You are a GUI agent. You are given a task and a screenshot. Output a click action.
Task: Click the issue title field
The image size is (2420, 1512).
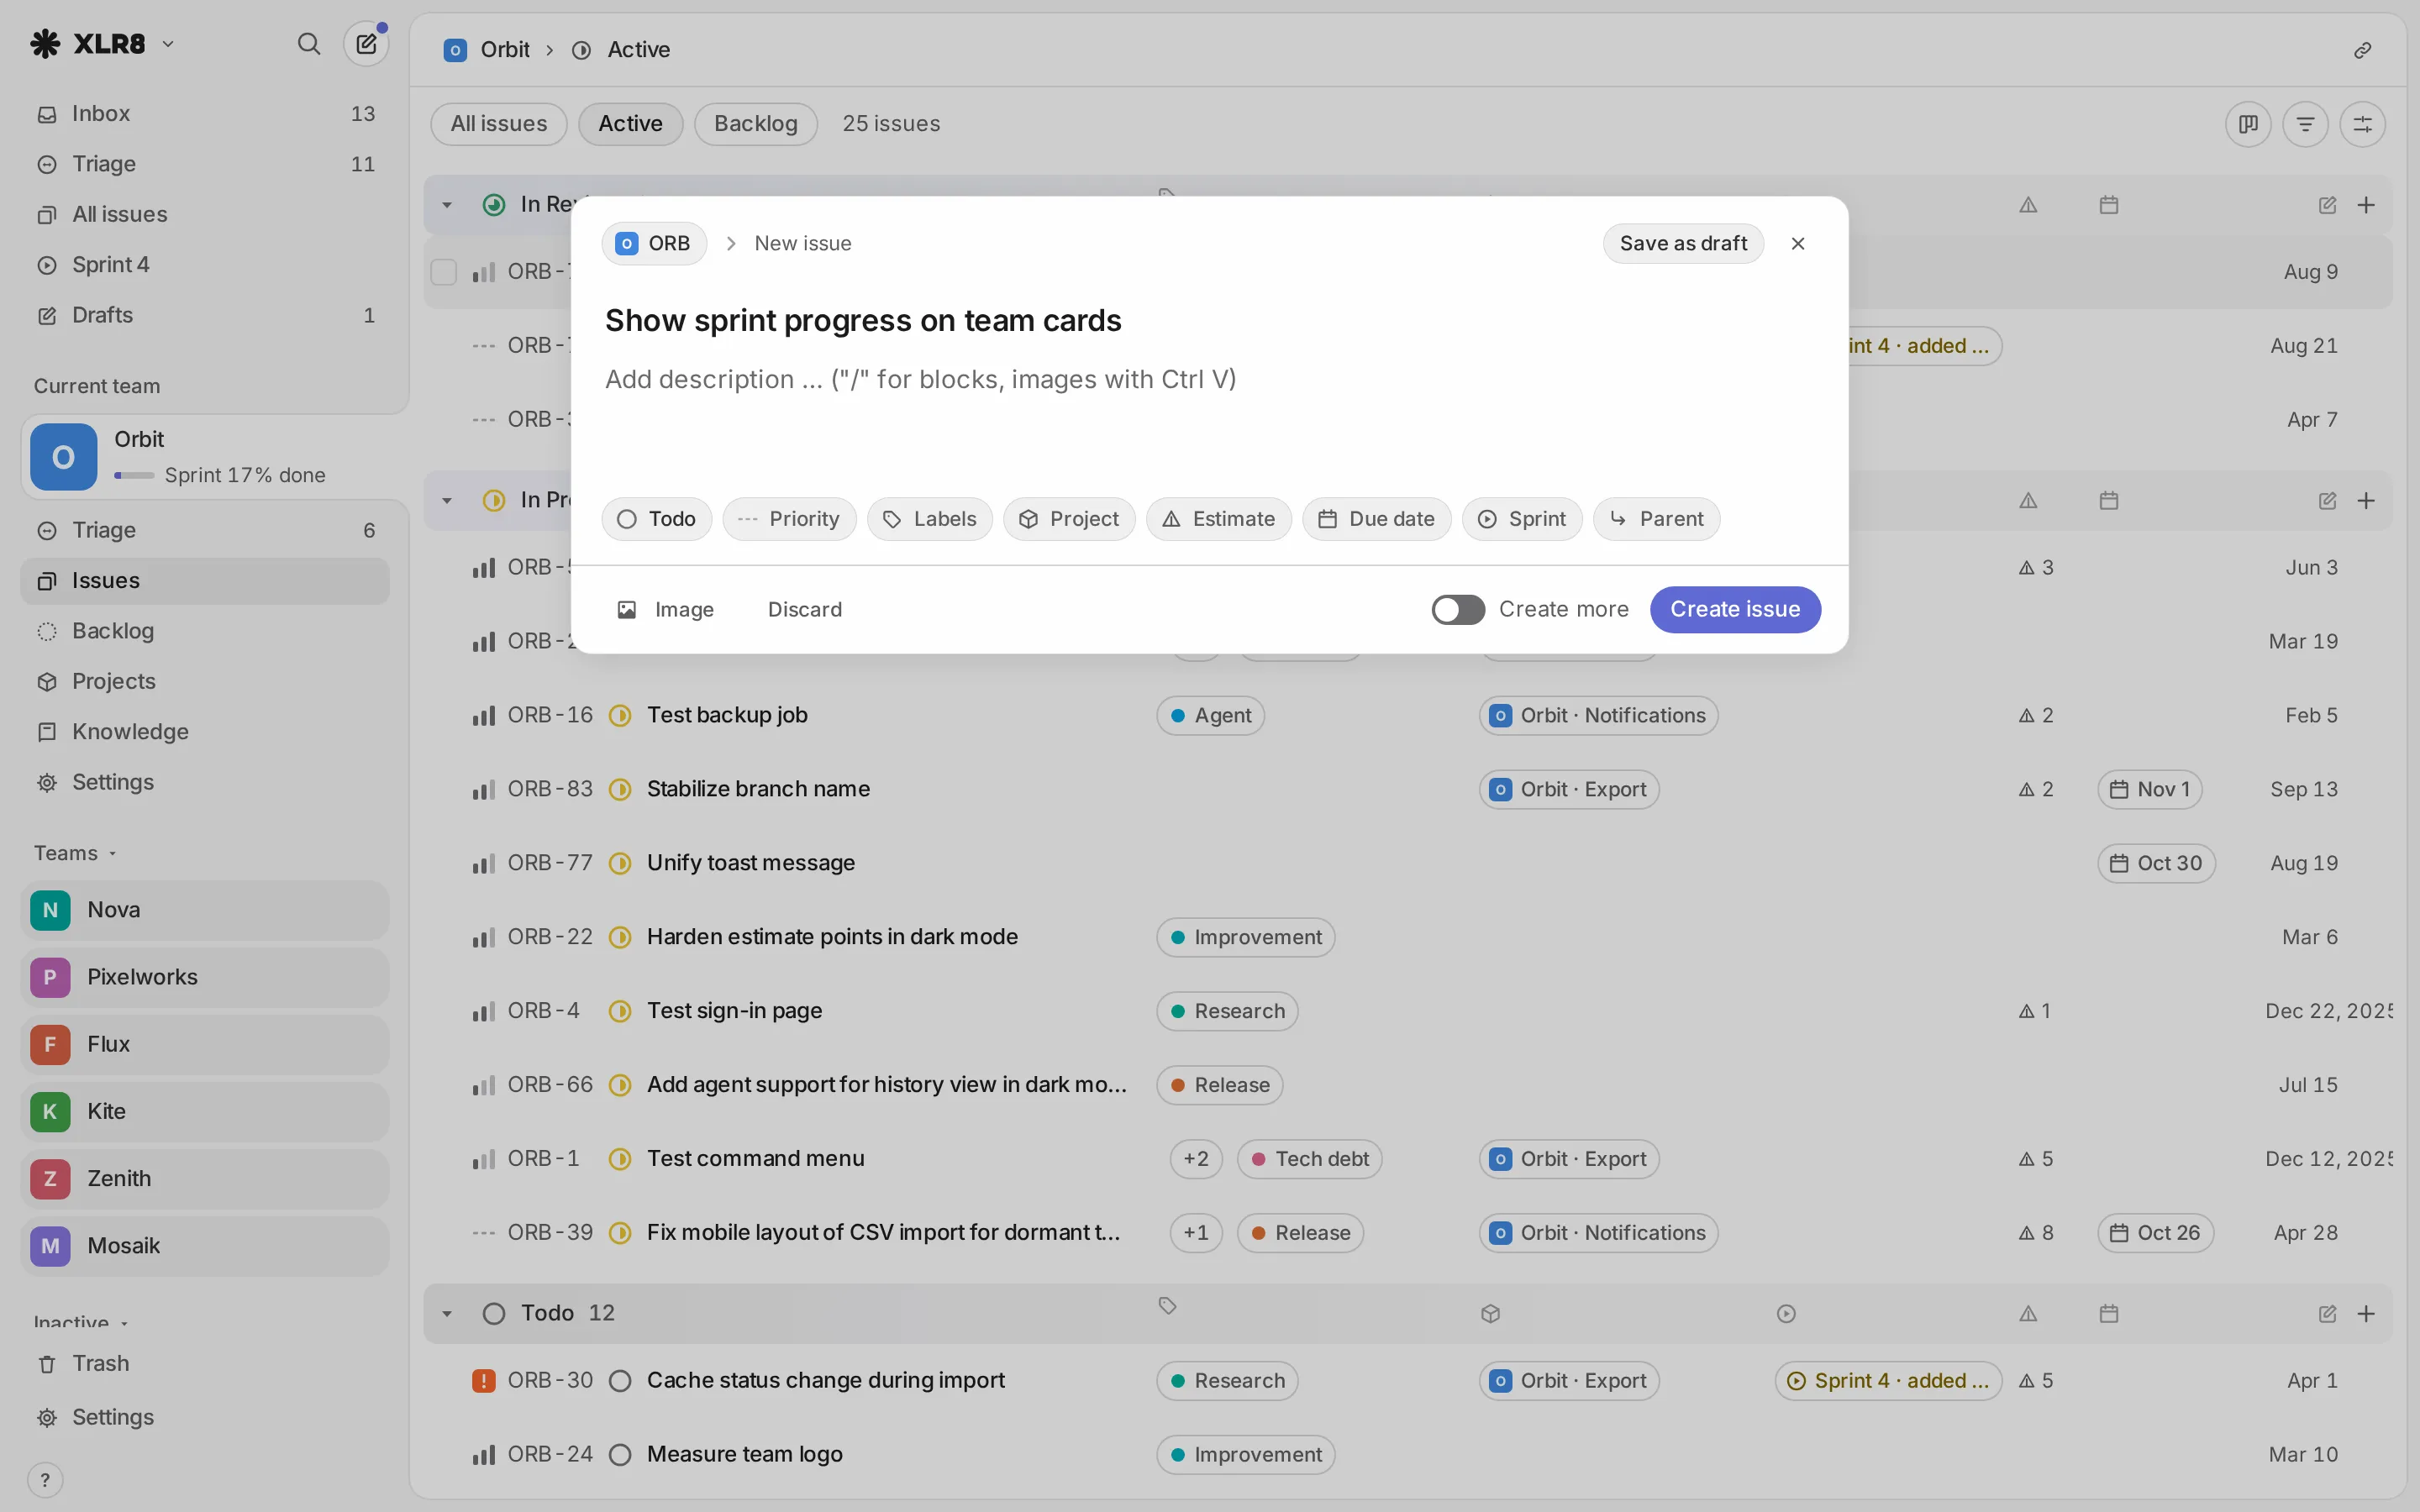click(1208, 321)
